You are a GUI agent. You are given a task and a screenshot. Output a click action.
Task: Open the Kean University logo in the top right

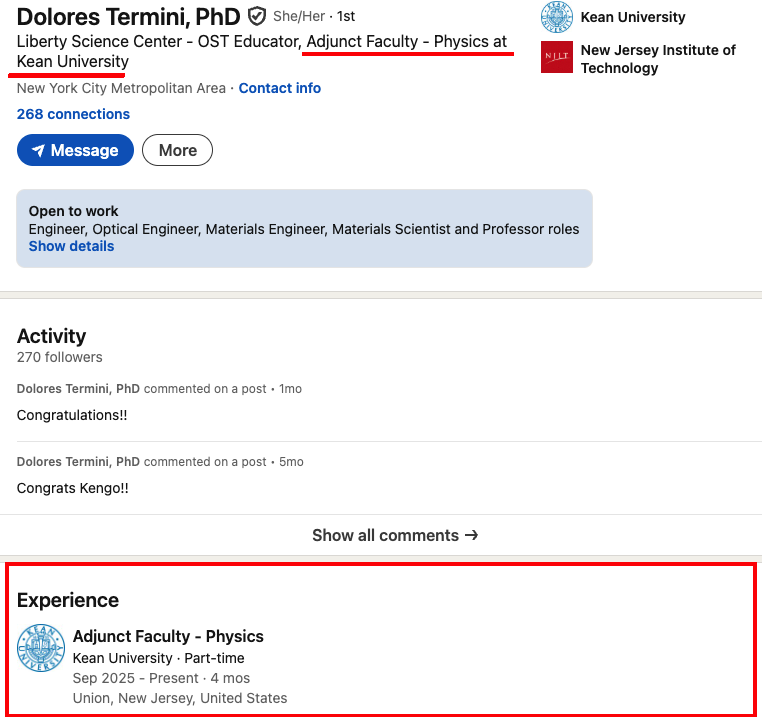coord(556,17)
